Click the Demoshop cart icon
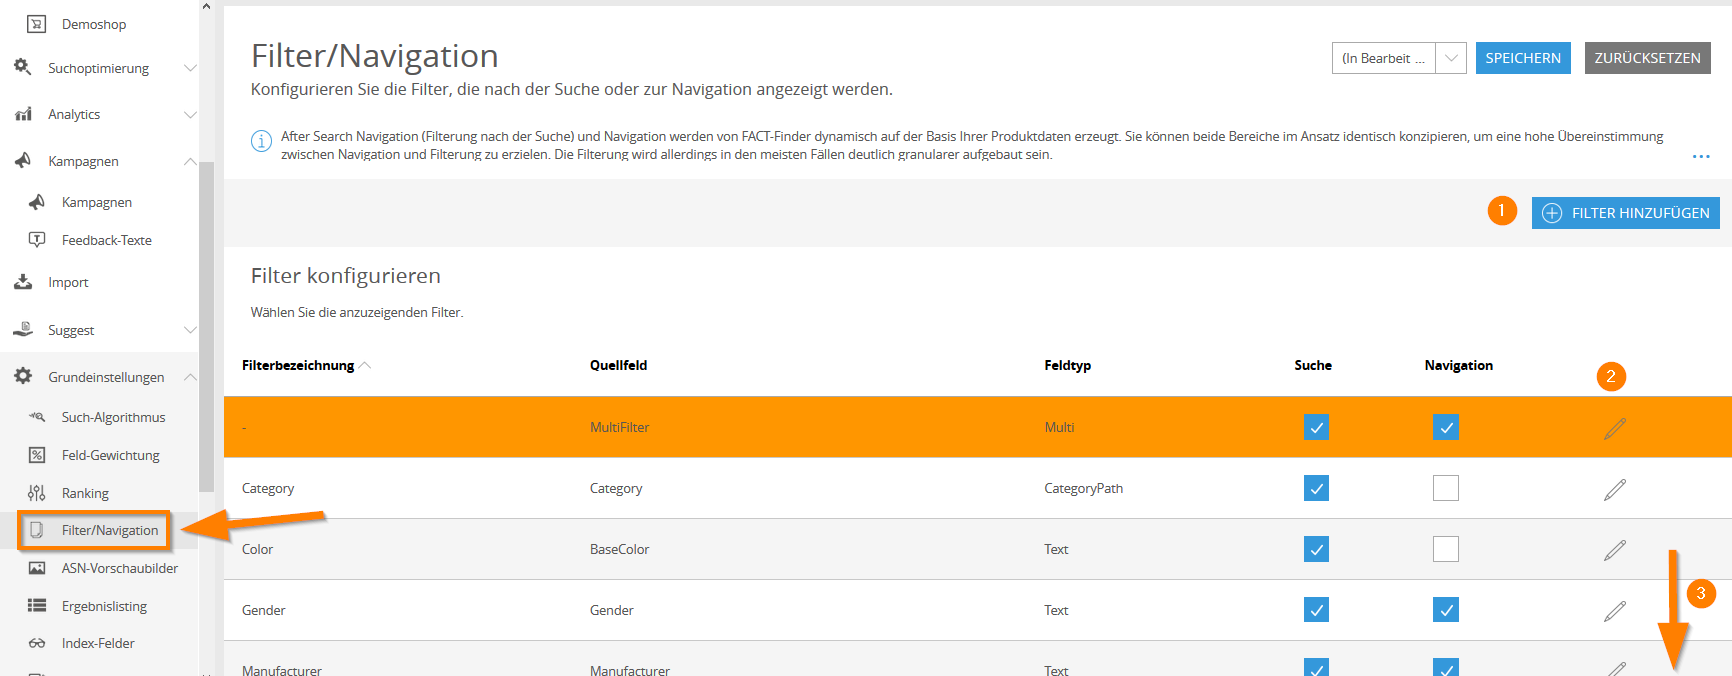 [x=37, y=24]
